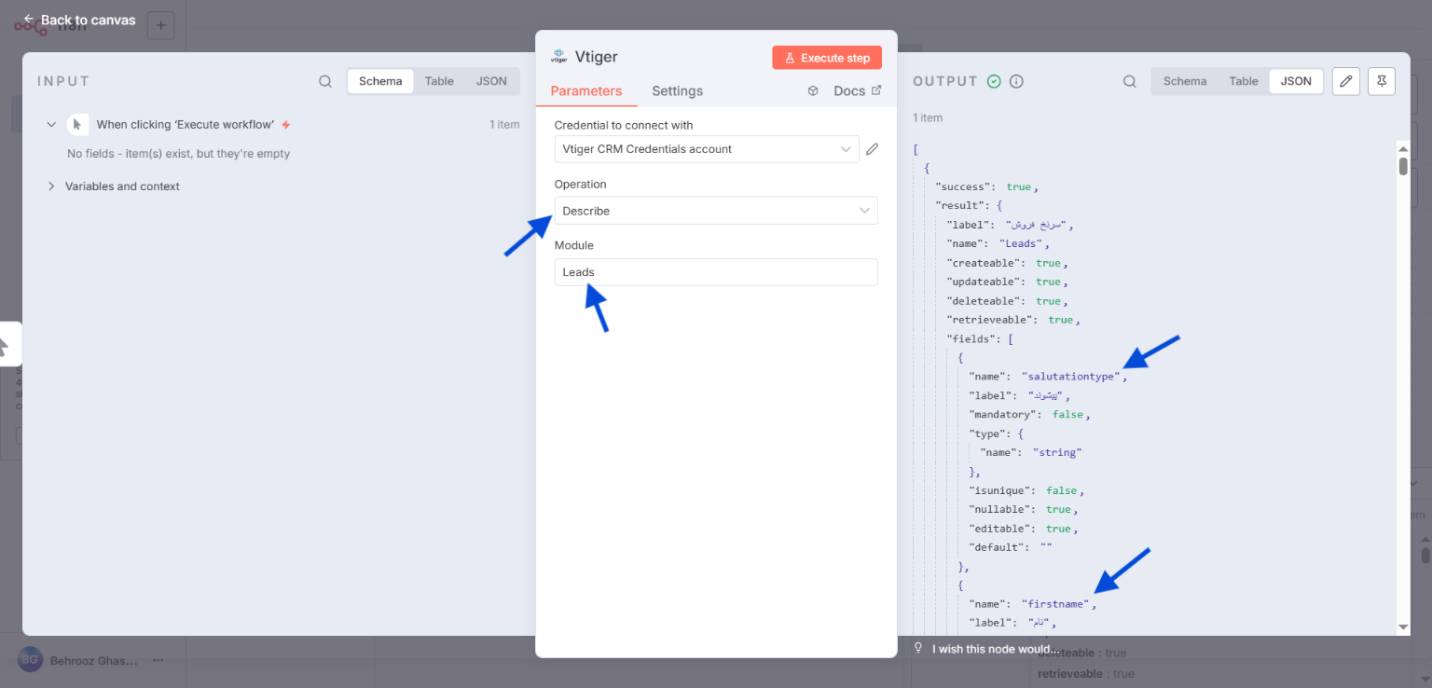Click the trigger cursor icon in Input
This screenshot has width=1432, height=688.
(77, 125)
